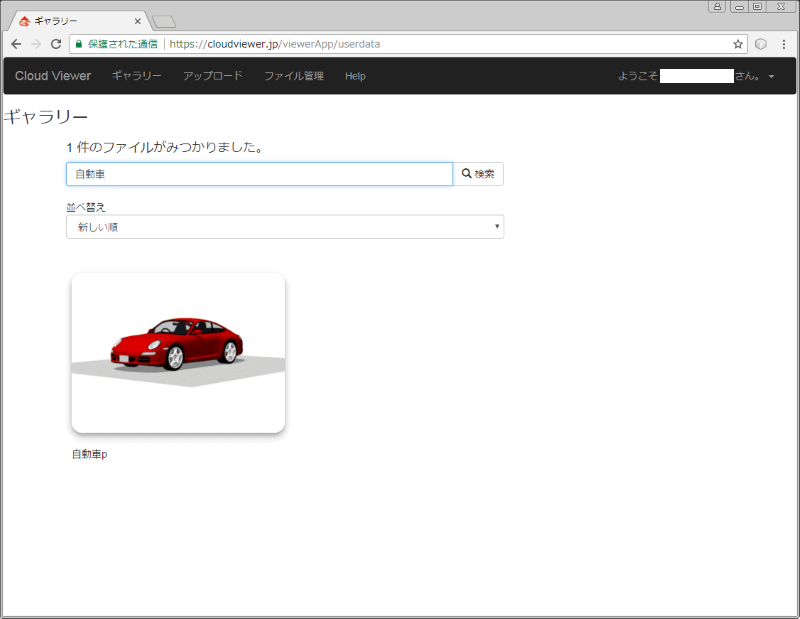Open the ファイル管理 menu item
Viewport: 800px width, 619px height.
(294, 76)
